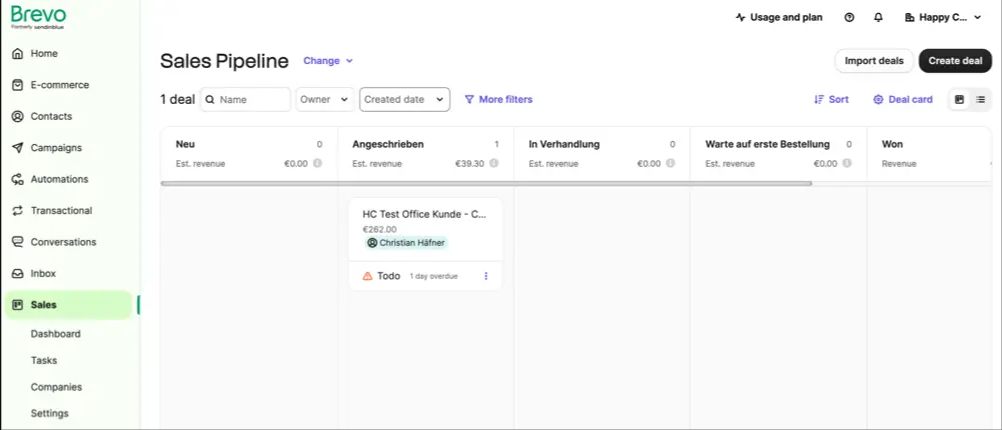Open Settings under Sales
This screenshot has height=430, width=1002.
click(x=49, y=413)
